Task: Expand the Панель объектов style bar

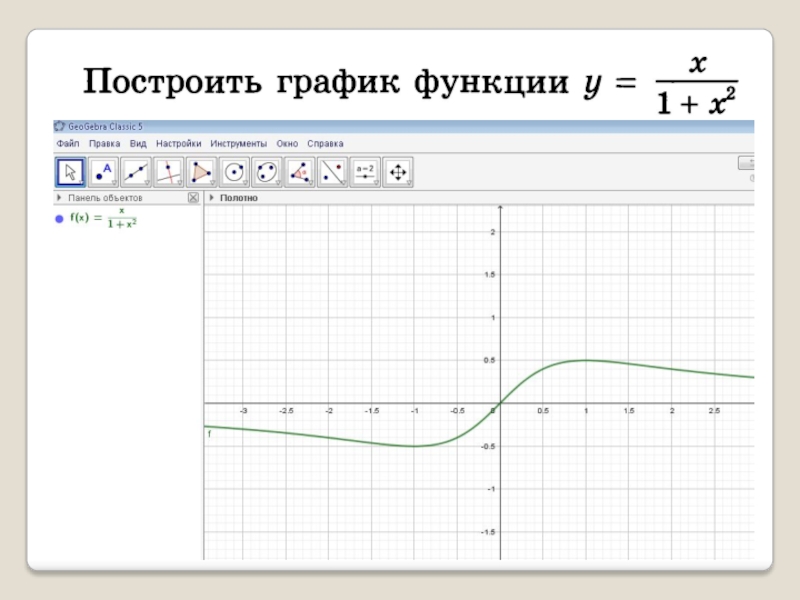Action: click(x=59, y=197)
